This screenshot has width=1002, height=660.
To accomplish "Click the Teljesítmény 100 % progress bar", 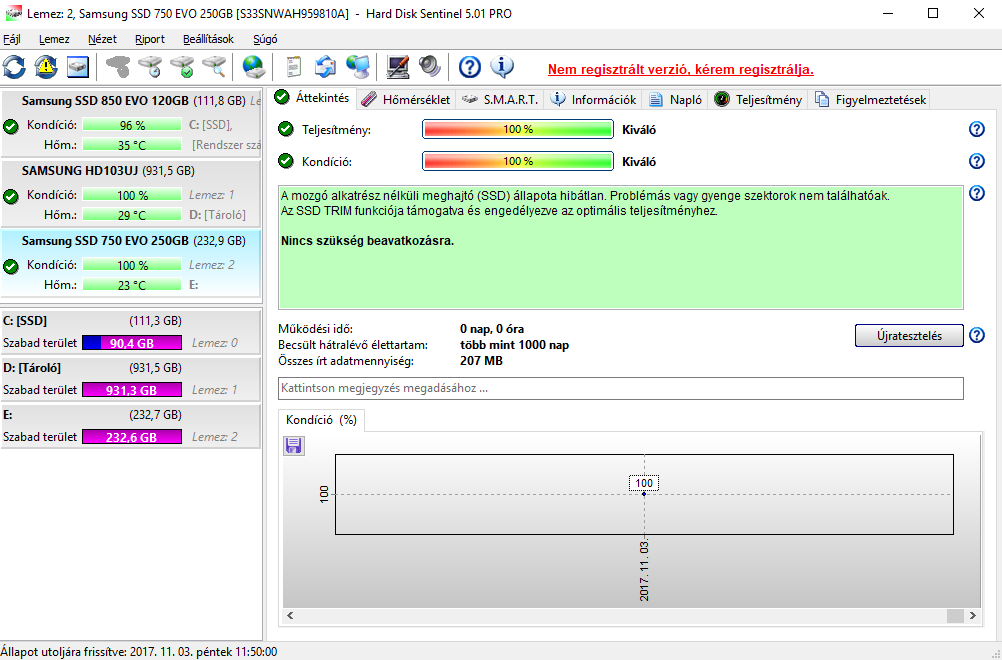I will (518, 129).
